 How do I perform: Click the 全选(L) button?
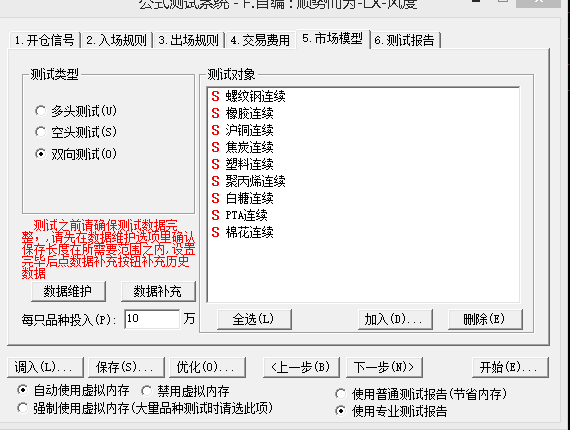click(x=254, y=320)
